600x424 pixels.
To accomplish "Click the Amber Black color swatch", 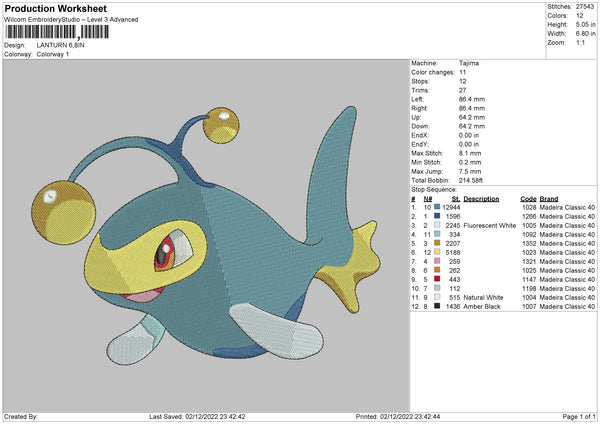I will pyautogui.click(x=437, y=306).
